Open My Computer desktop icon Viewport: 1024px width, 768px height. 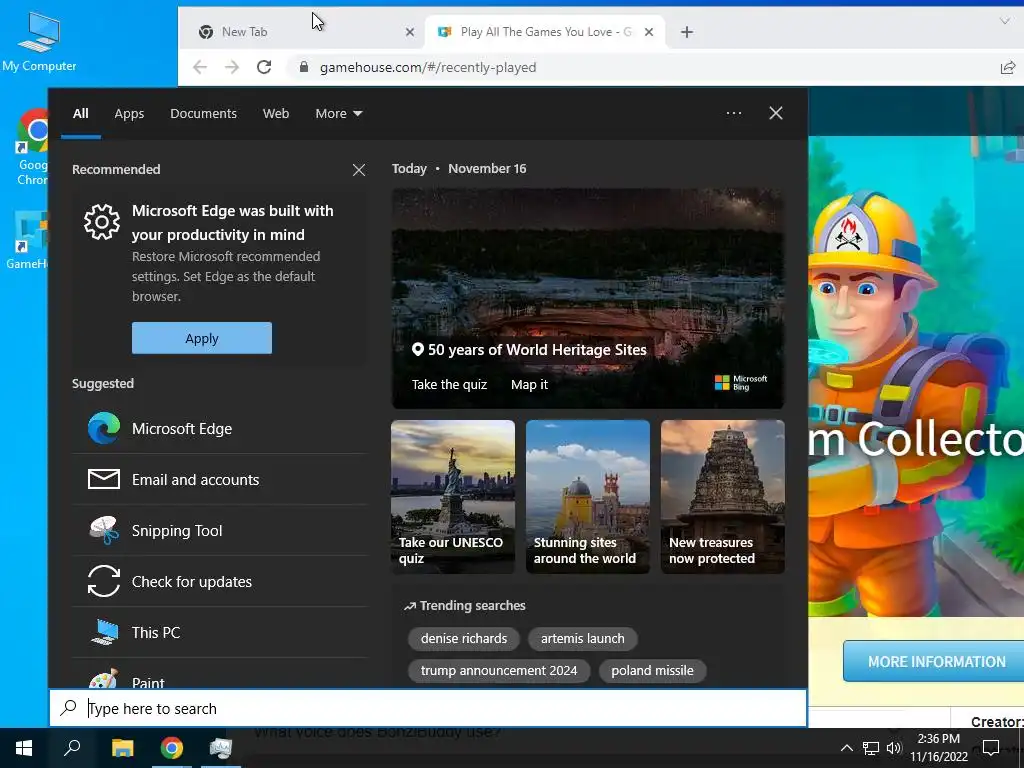[39, 42]
